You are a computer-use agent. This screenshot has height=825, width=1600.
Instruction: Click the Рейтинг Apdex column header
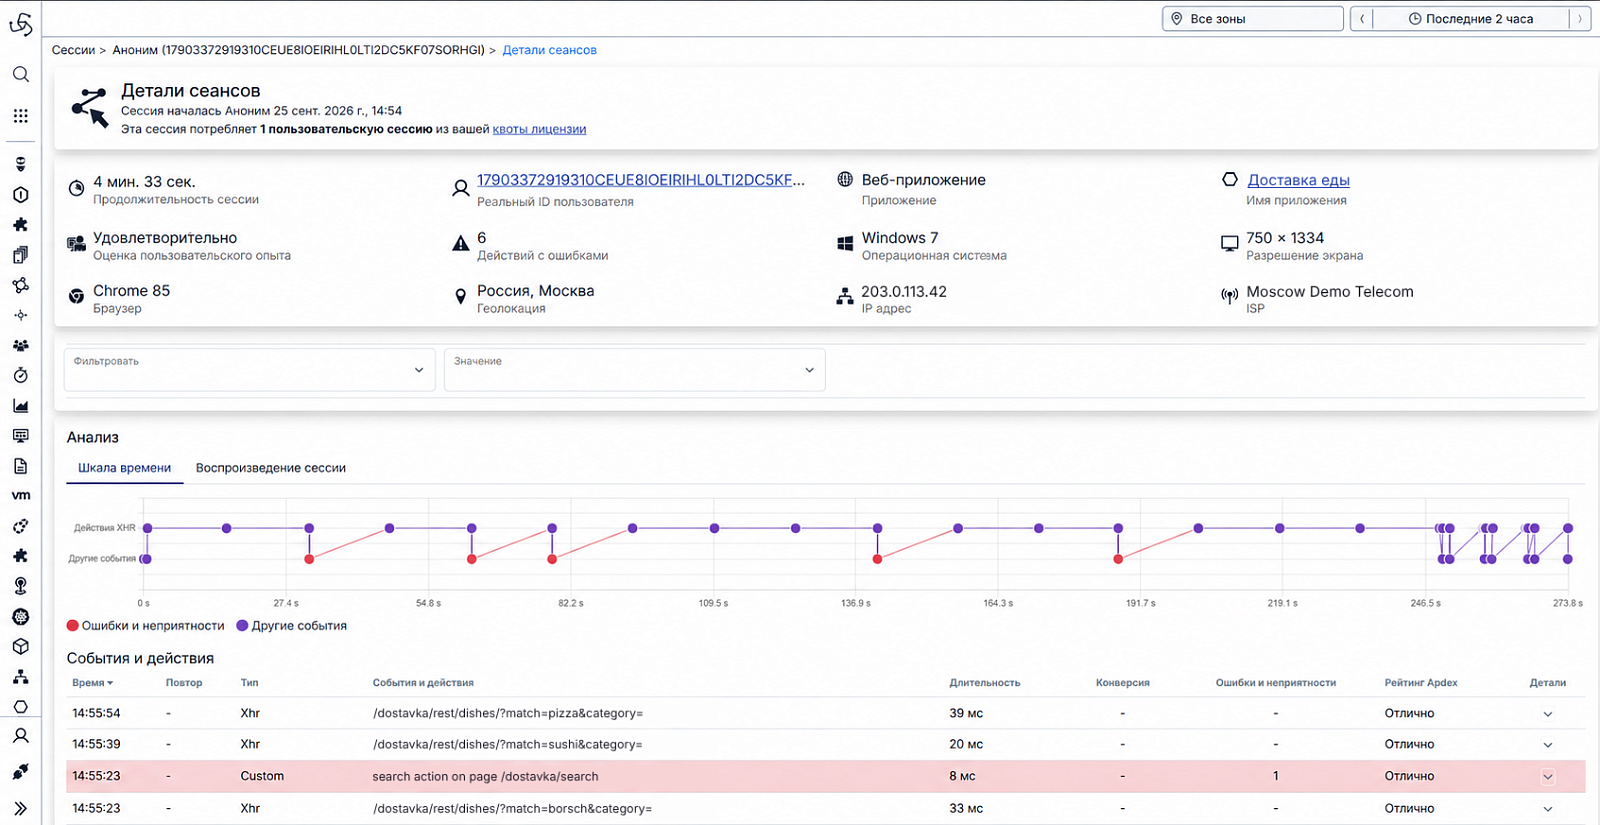coord(1421,683)
